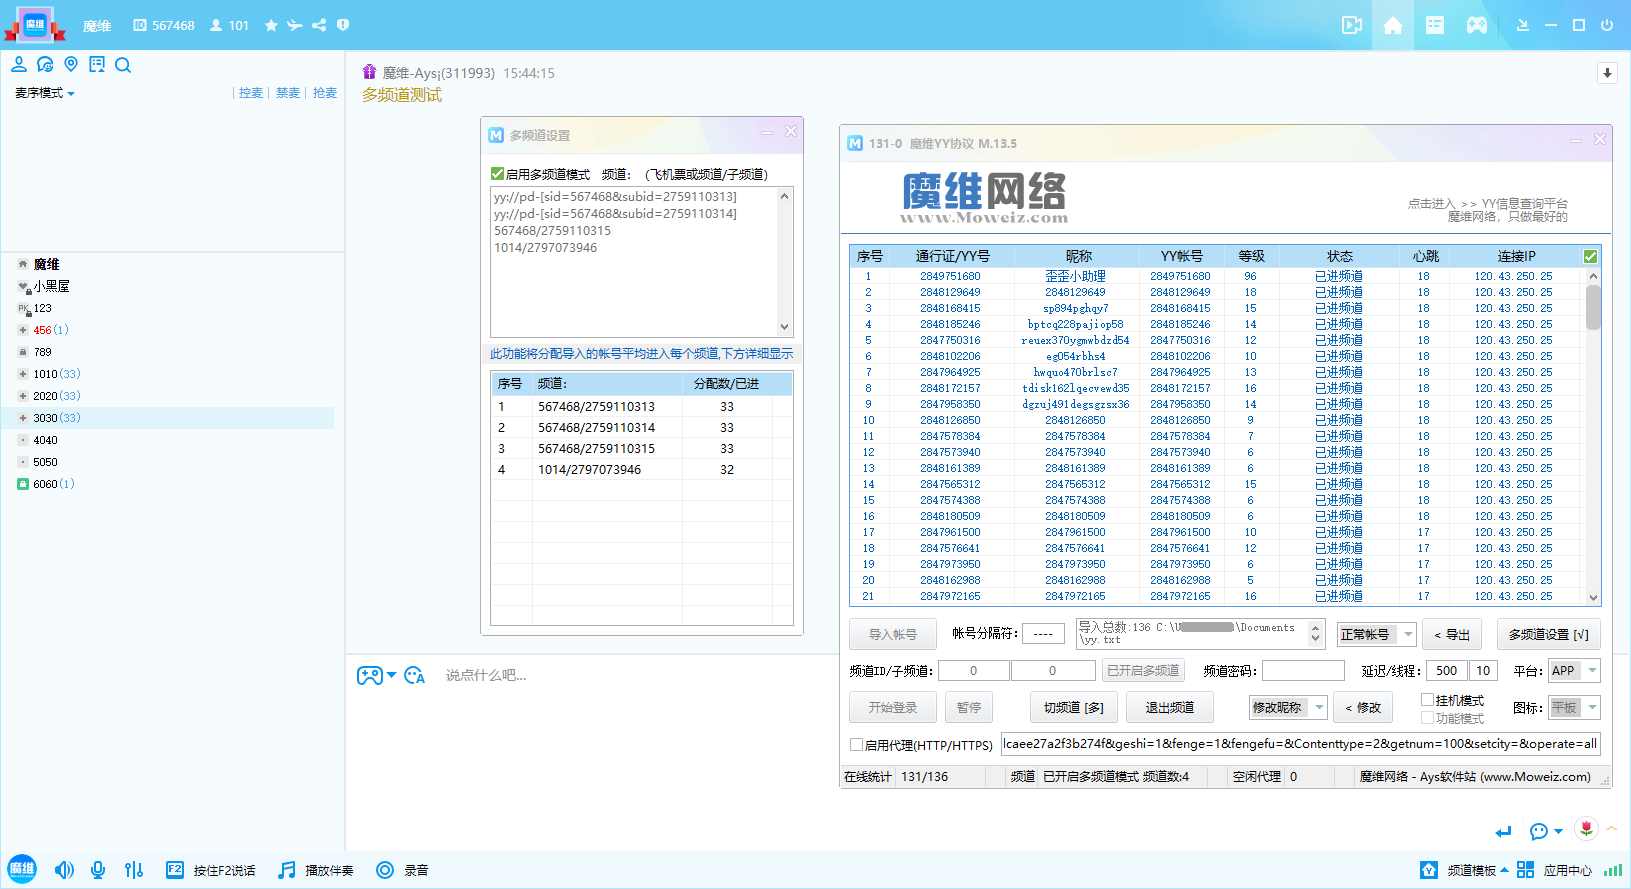Open the 修改昵称 dropdown

point(1288,707)
